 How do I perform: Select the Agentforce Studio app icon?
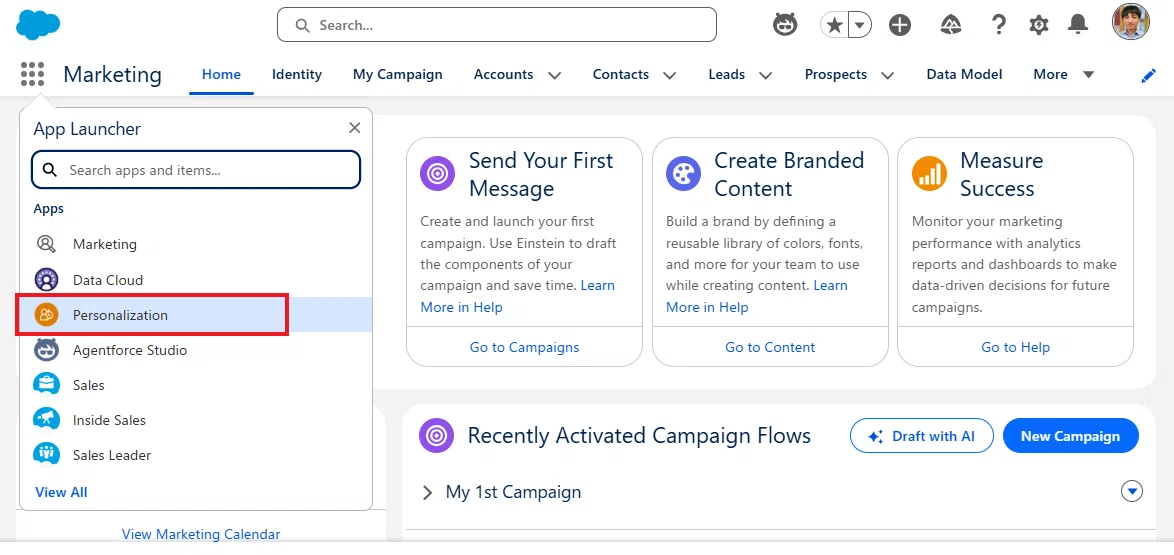coord(46,350)
